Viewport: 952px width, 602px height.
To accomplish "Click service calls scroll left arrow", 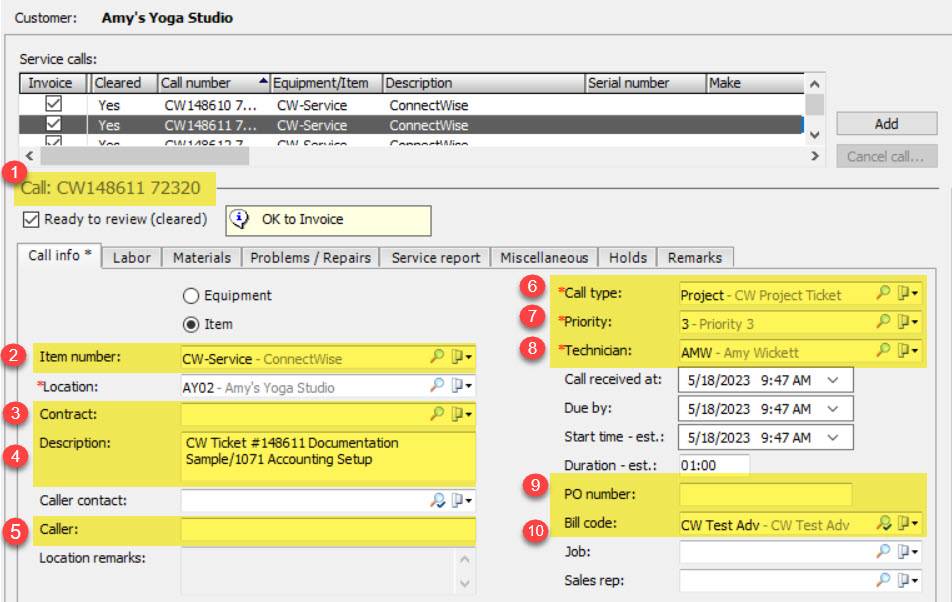I will point(29,156).
